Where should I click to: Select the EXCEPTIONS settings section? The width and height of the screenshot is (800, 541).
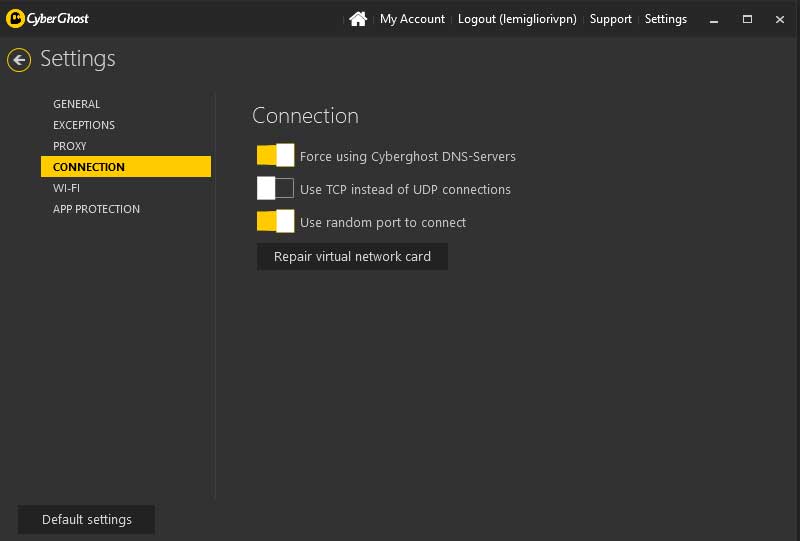[84, 125]
